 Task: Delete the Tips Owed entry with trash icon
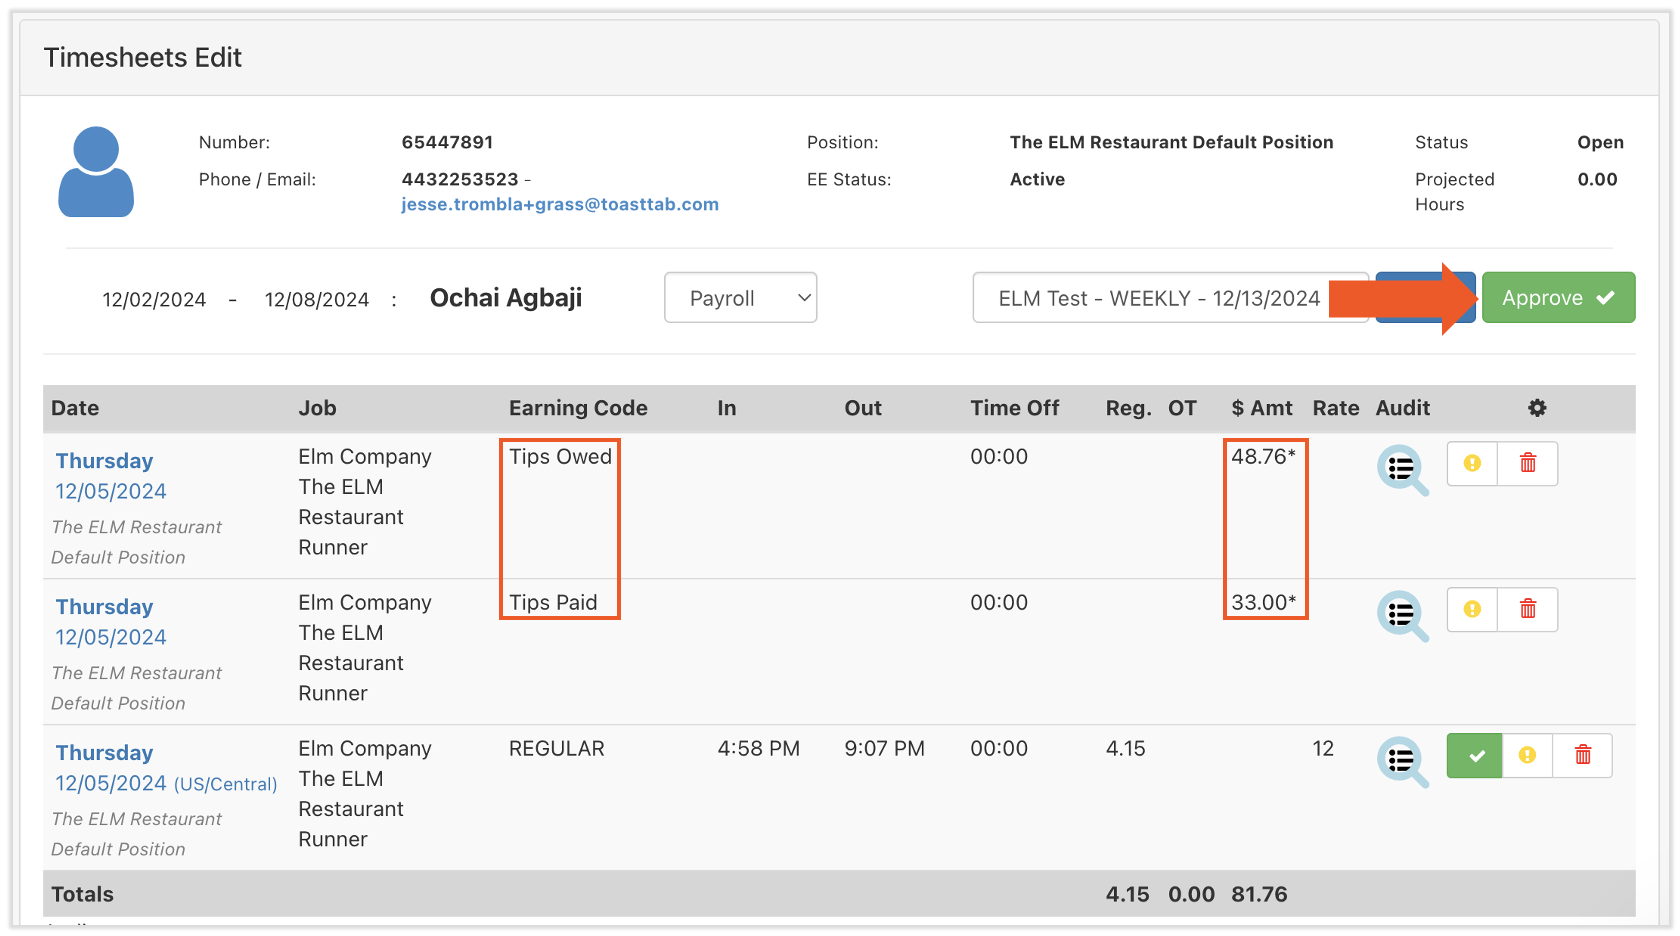[x=1528, y=463]
